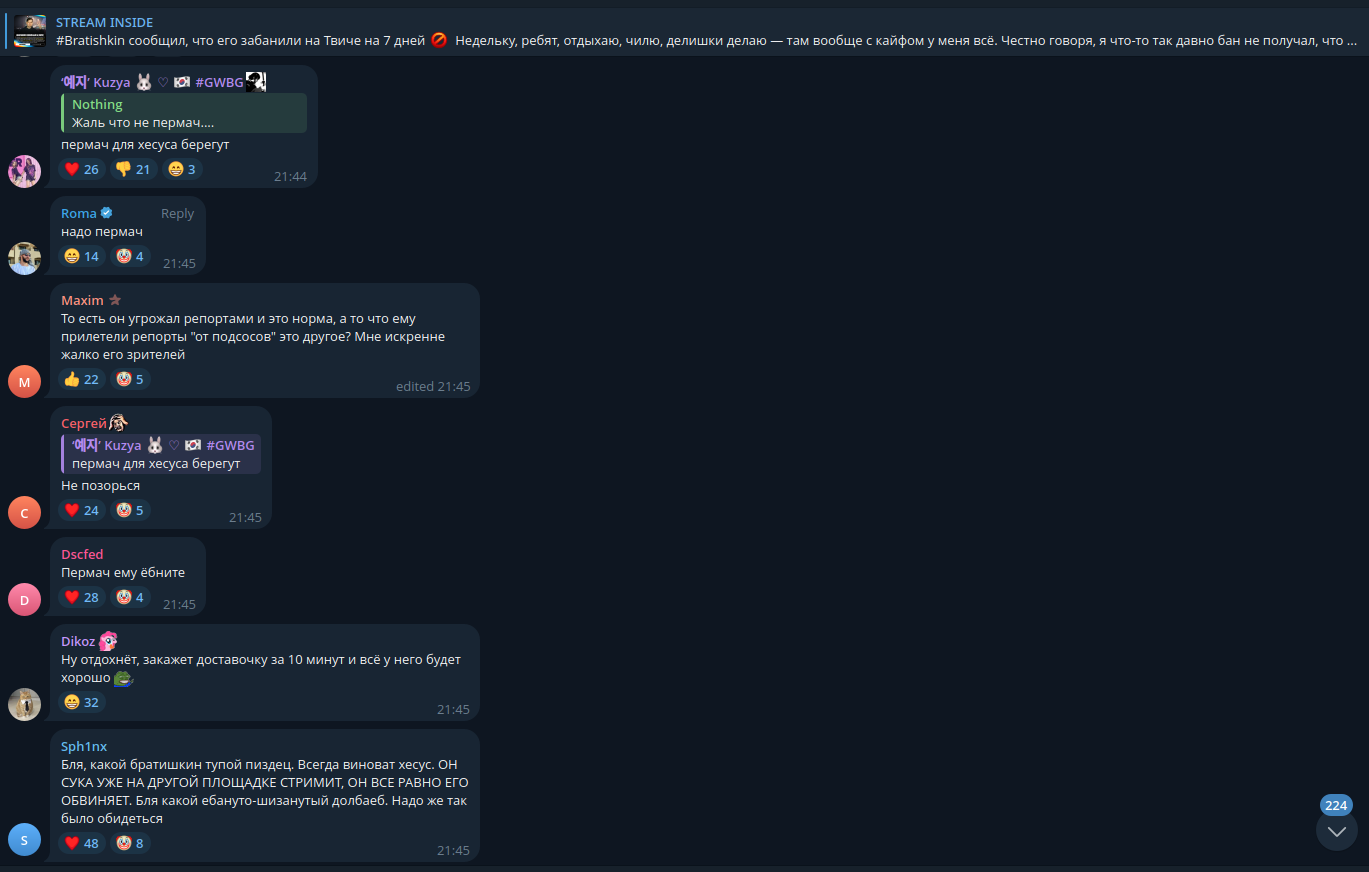Click the clown reaction with 8 on Sph1nx's message

click(x=130, y=843)
